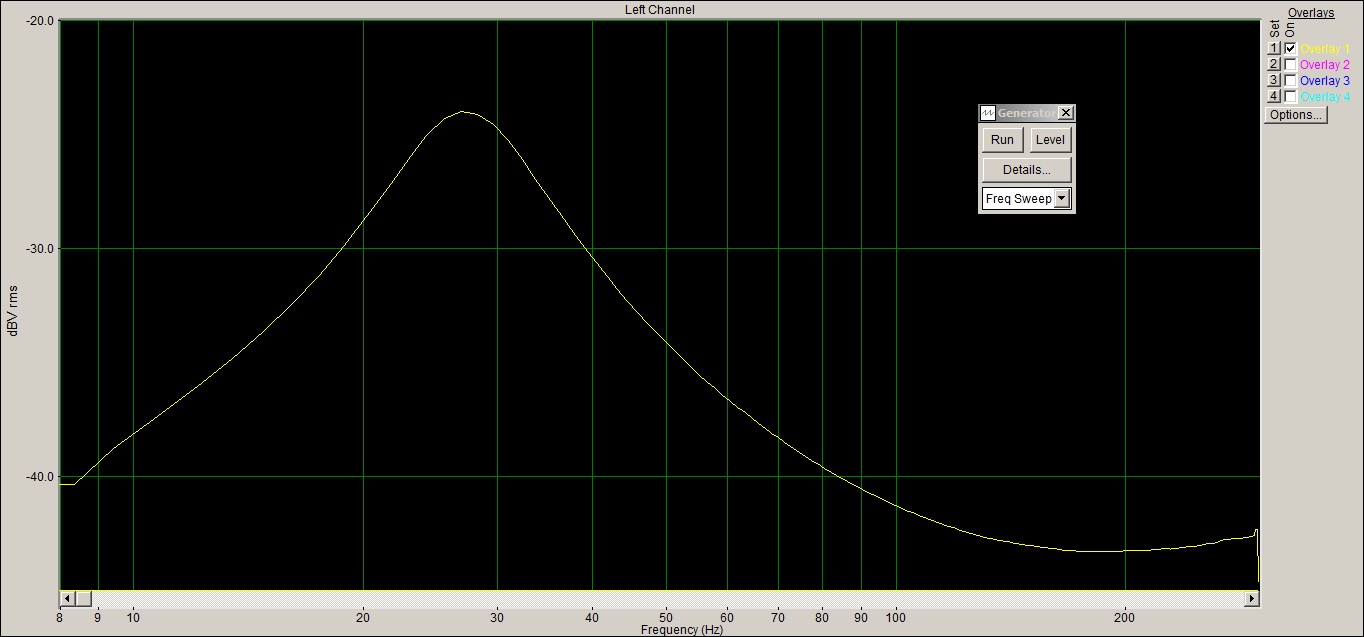1364x637 pixels.
Task: Set overlay 2 with button 2
Action: (x=1274, y=64)
